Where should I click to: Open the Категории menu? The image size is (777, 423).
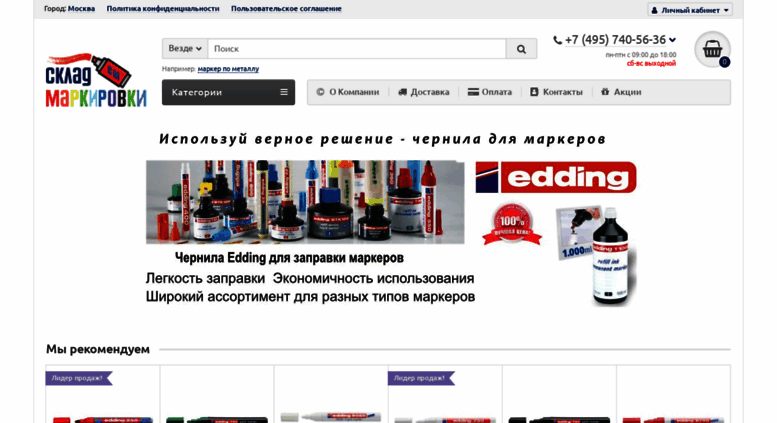pos(228,92)
